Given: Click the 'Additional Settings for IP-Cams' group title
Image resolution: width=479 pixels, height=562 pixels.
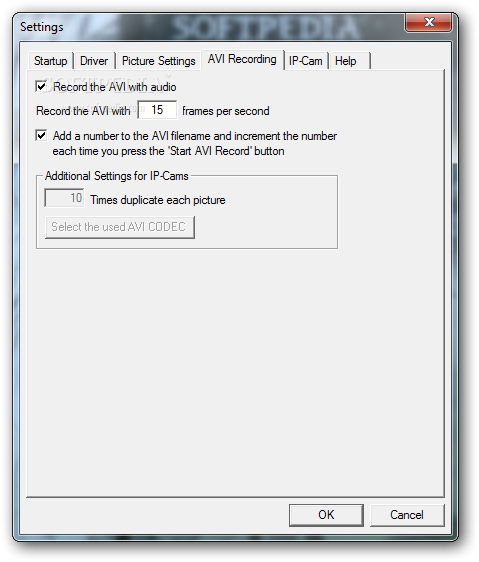Looking at the screenshot, I should pyautogui.click(x=117, y=176).
